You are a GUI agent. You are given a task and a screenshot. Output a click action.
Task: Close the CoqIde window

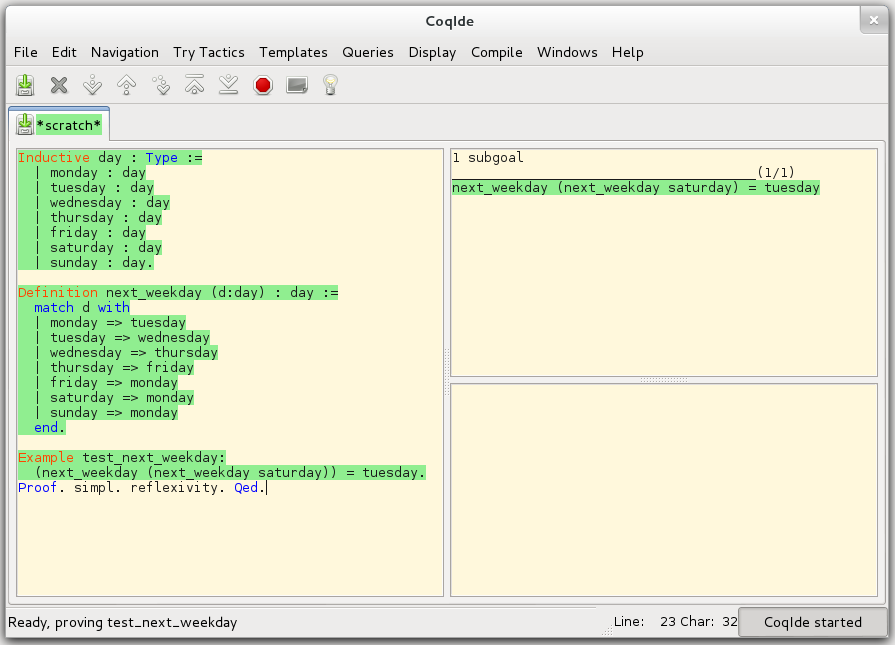873,21
